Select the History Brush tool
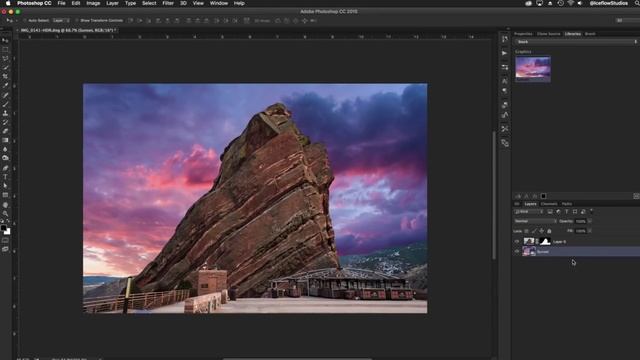Screen dimensions: 640x360 coord(5,122)
